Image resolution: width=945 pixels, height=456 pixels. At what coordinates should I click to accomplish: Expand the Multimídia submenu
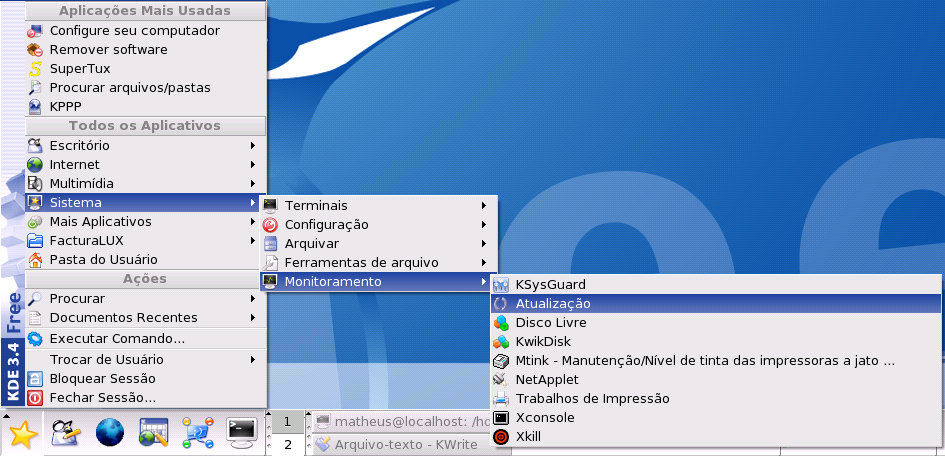pos(145,183)
